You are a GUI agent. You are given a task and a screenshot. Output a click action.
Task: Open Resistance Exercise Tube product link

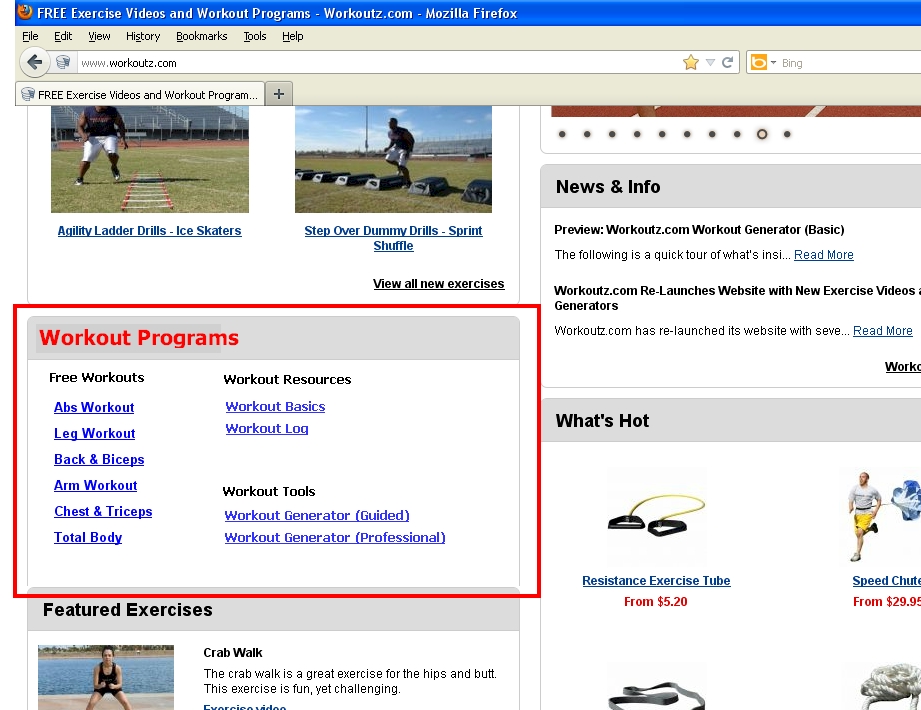coord(656,581)
